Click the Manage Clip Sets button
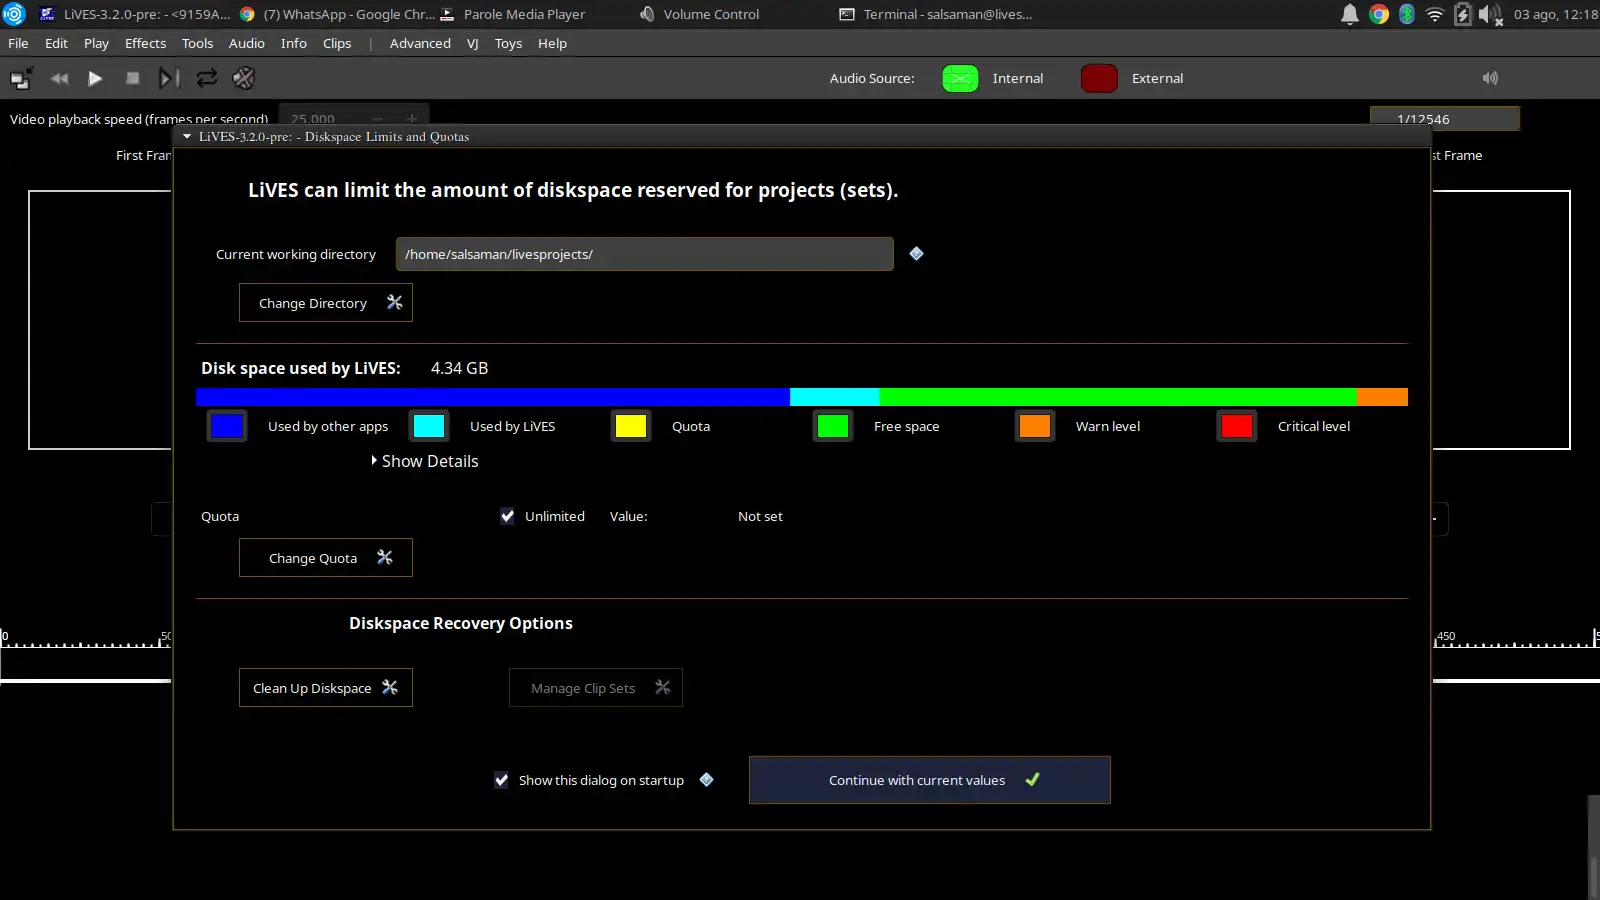 (x=596, y=688)
